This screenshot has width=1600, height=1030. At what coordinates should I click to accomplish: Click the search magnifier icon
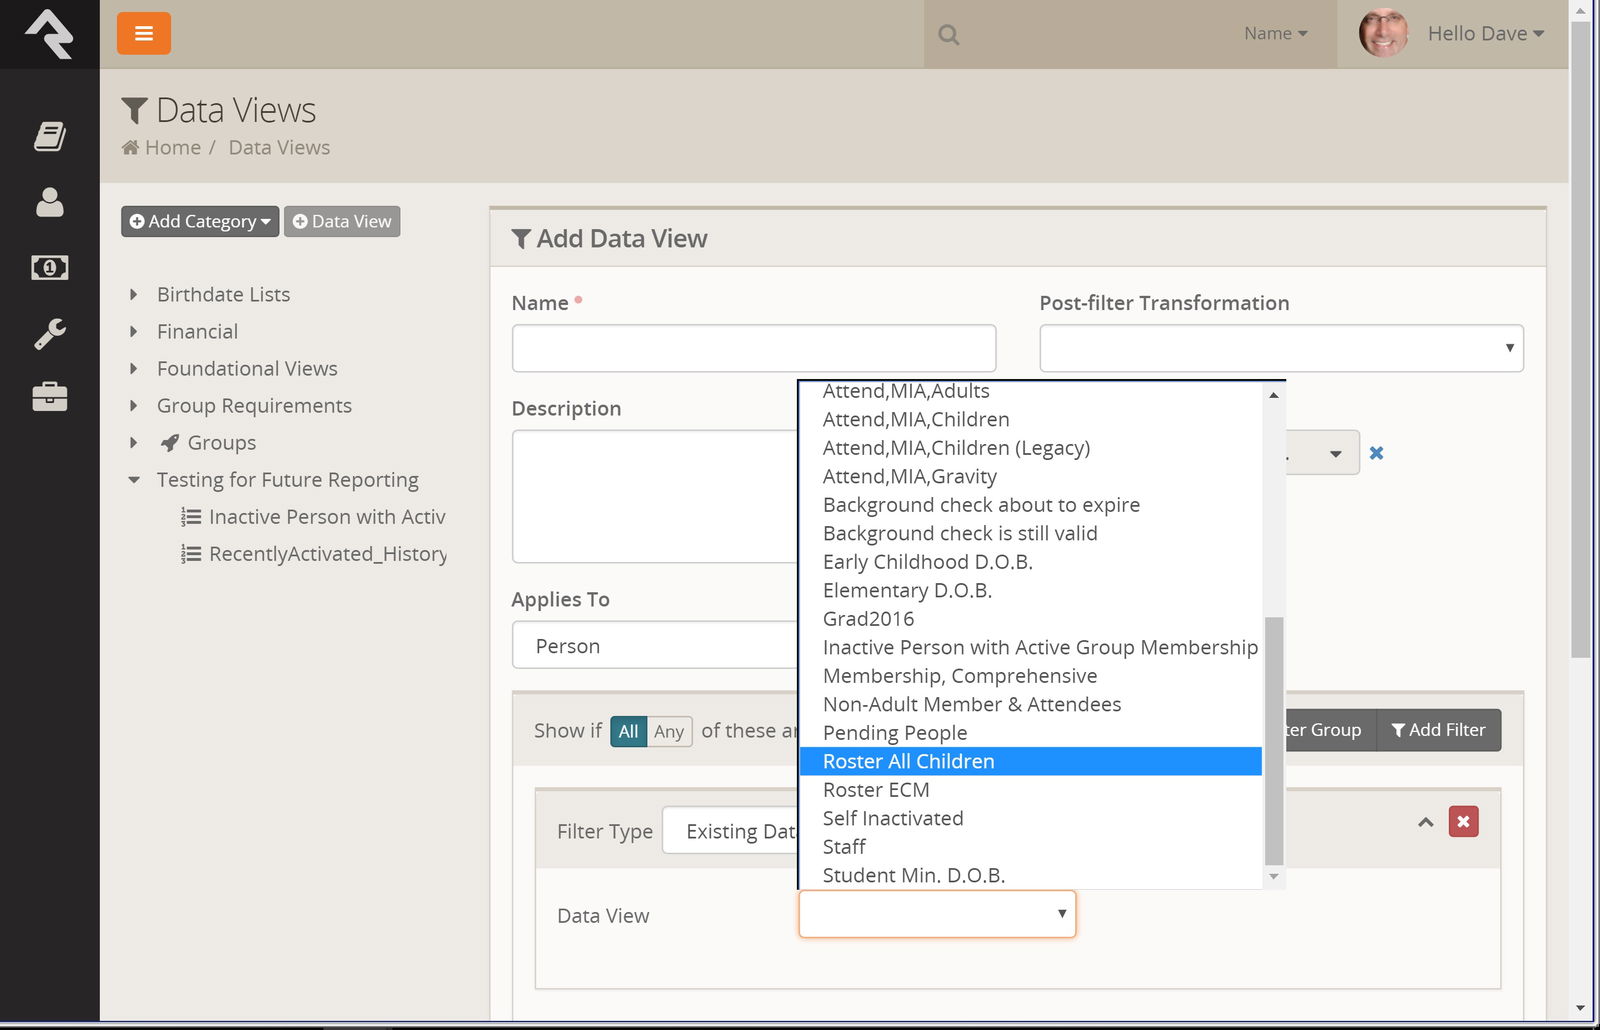point(948,35)
